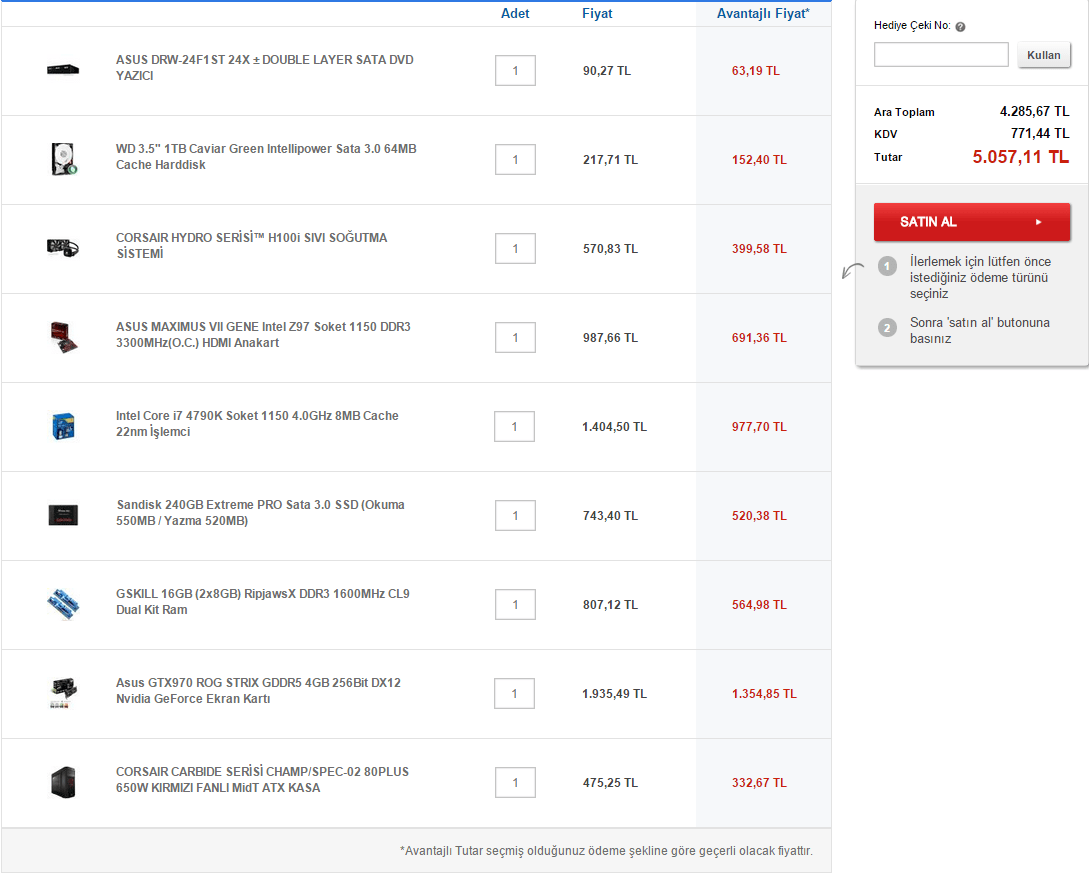
Task: Click the help icon beside Hediye Çeki No
Action: coord(961,26)
